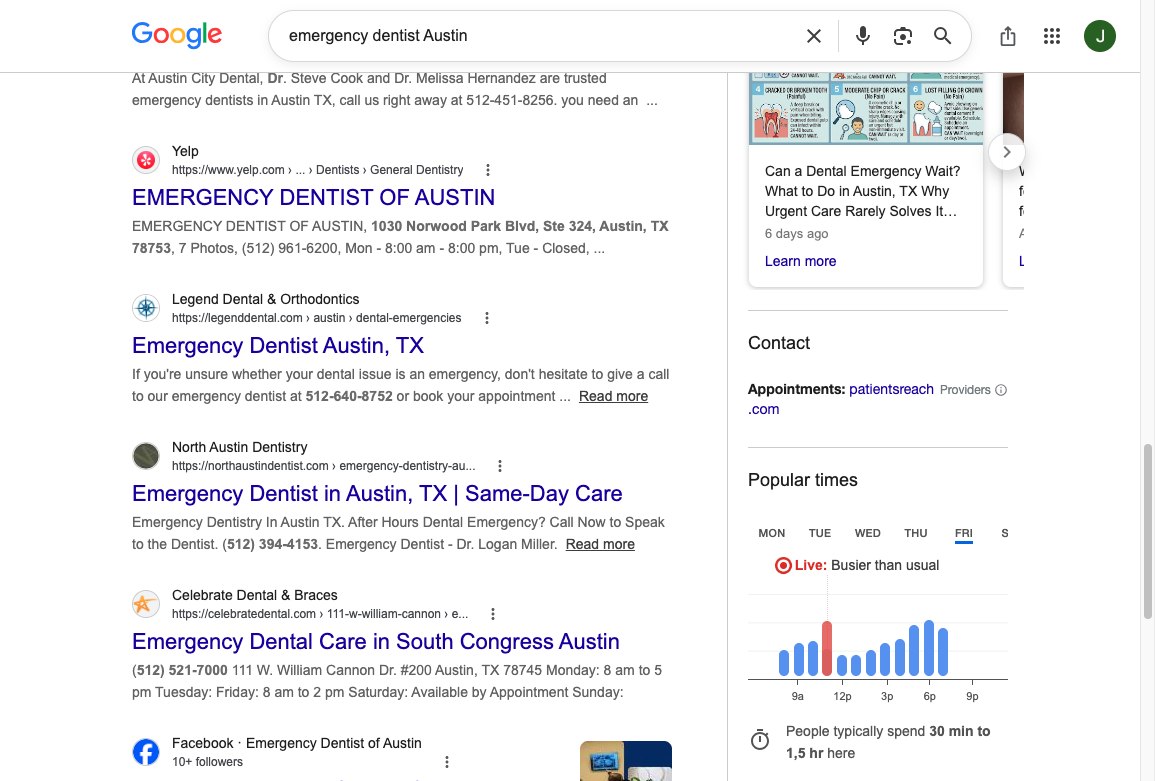Click Providers info icon
The image size is (1155, 781).
[x=1000, y=390]
